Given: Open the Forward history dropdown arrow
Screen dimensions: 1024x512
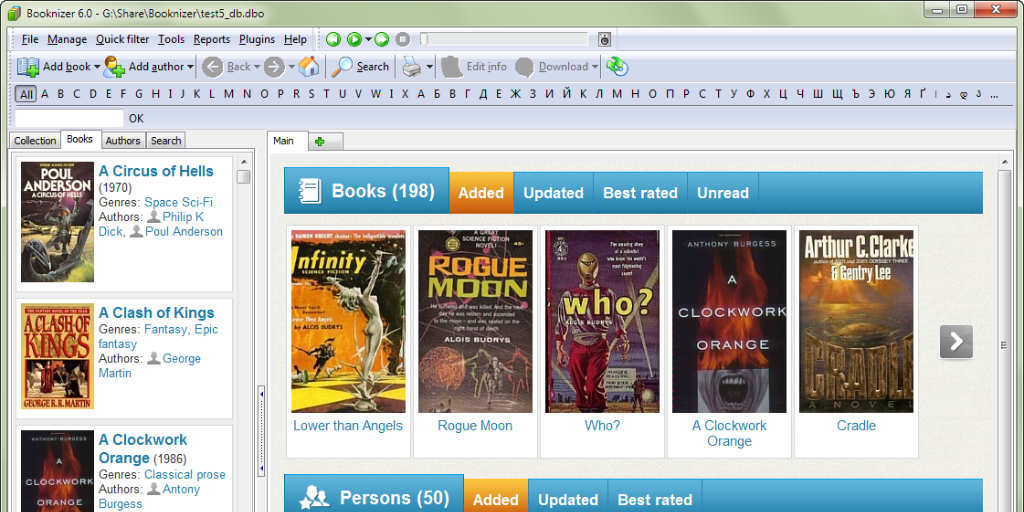Looking at the screenshot, I should (291, 67).
